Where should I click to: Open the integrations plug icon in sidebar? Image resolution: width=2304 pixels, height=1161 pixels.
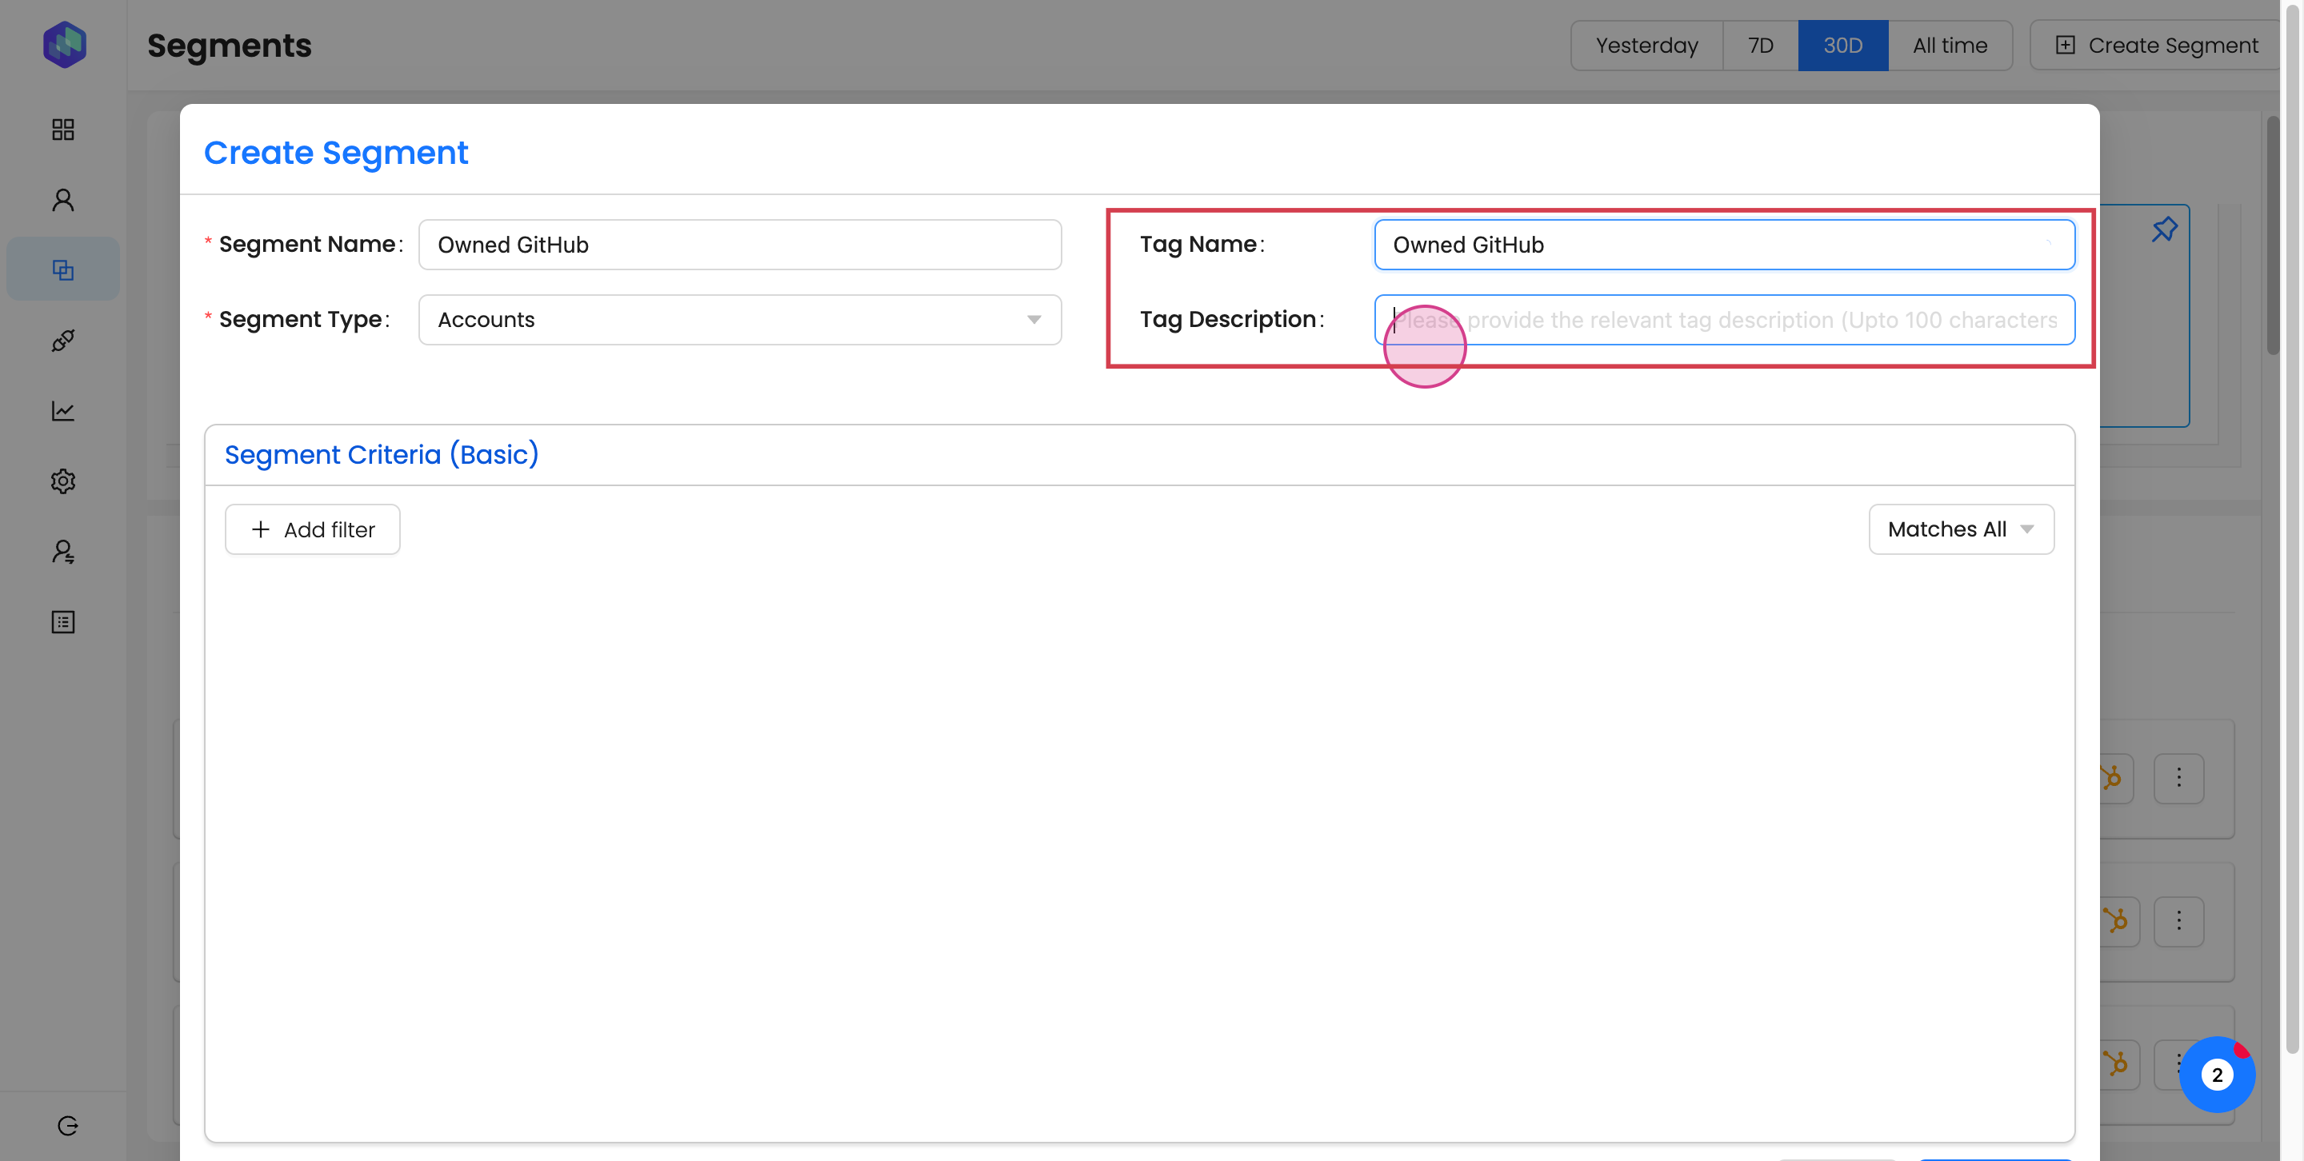click(63, 341)
